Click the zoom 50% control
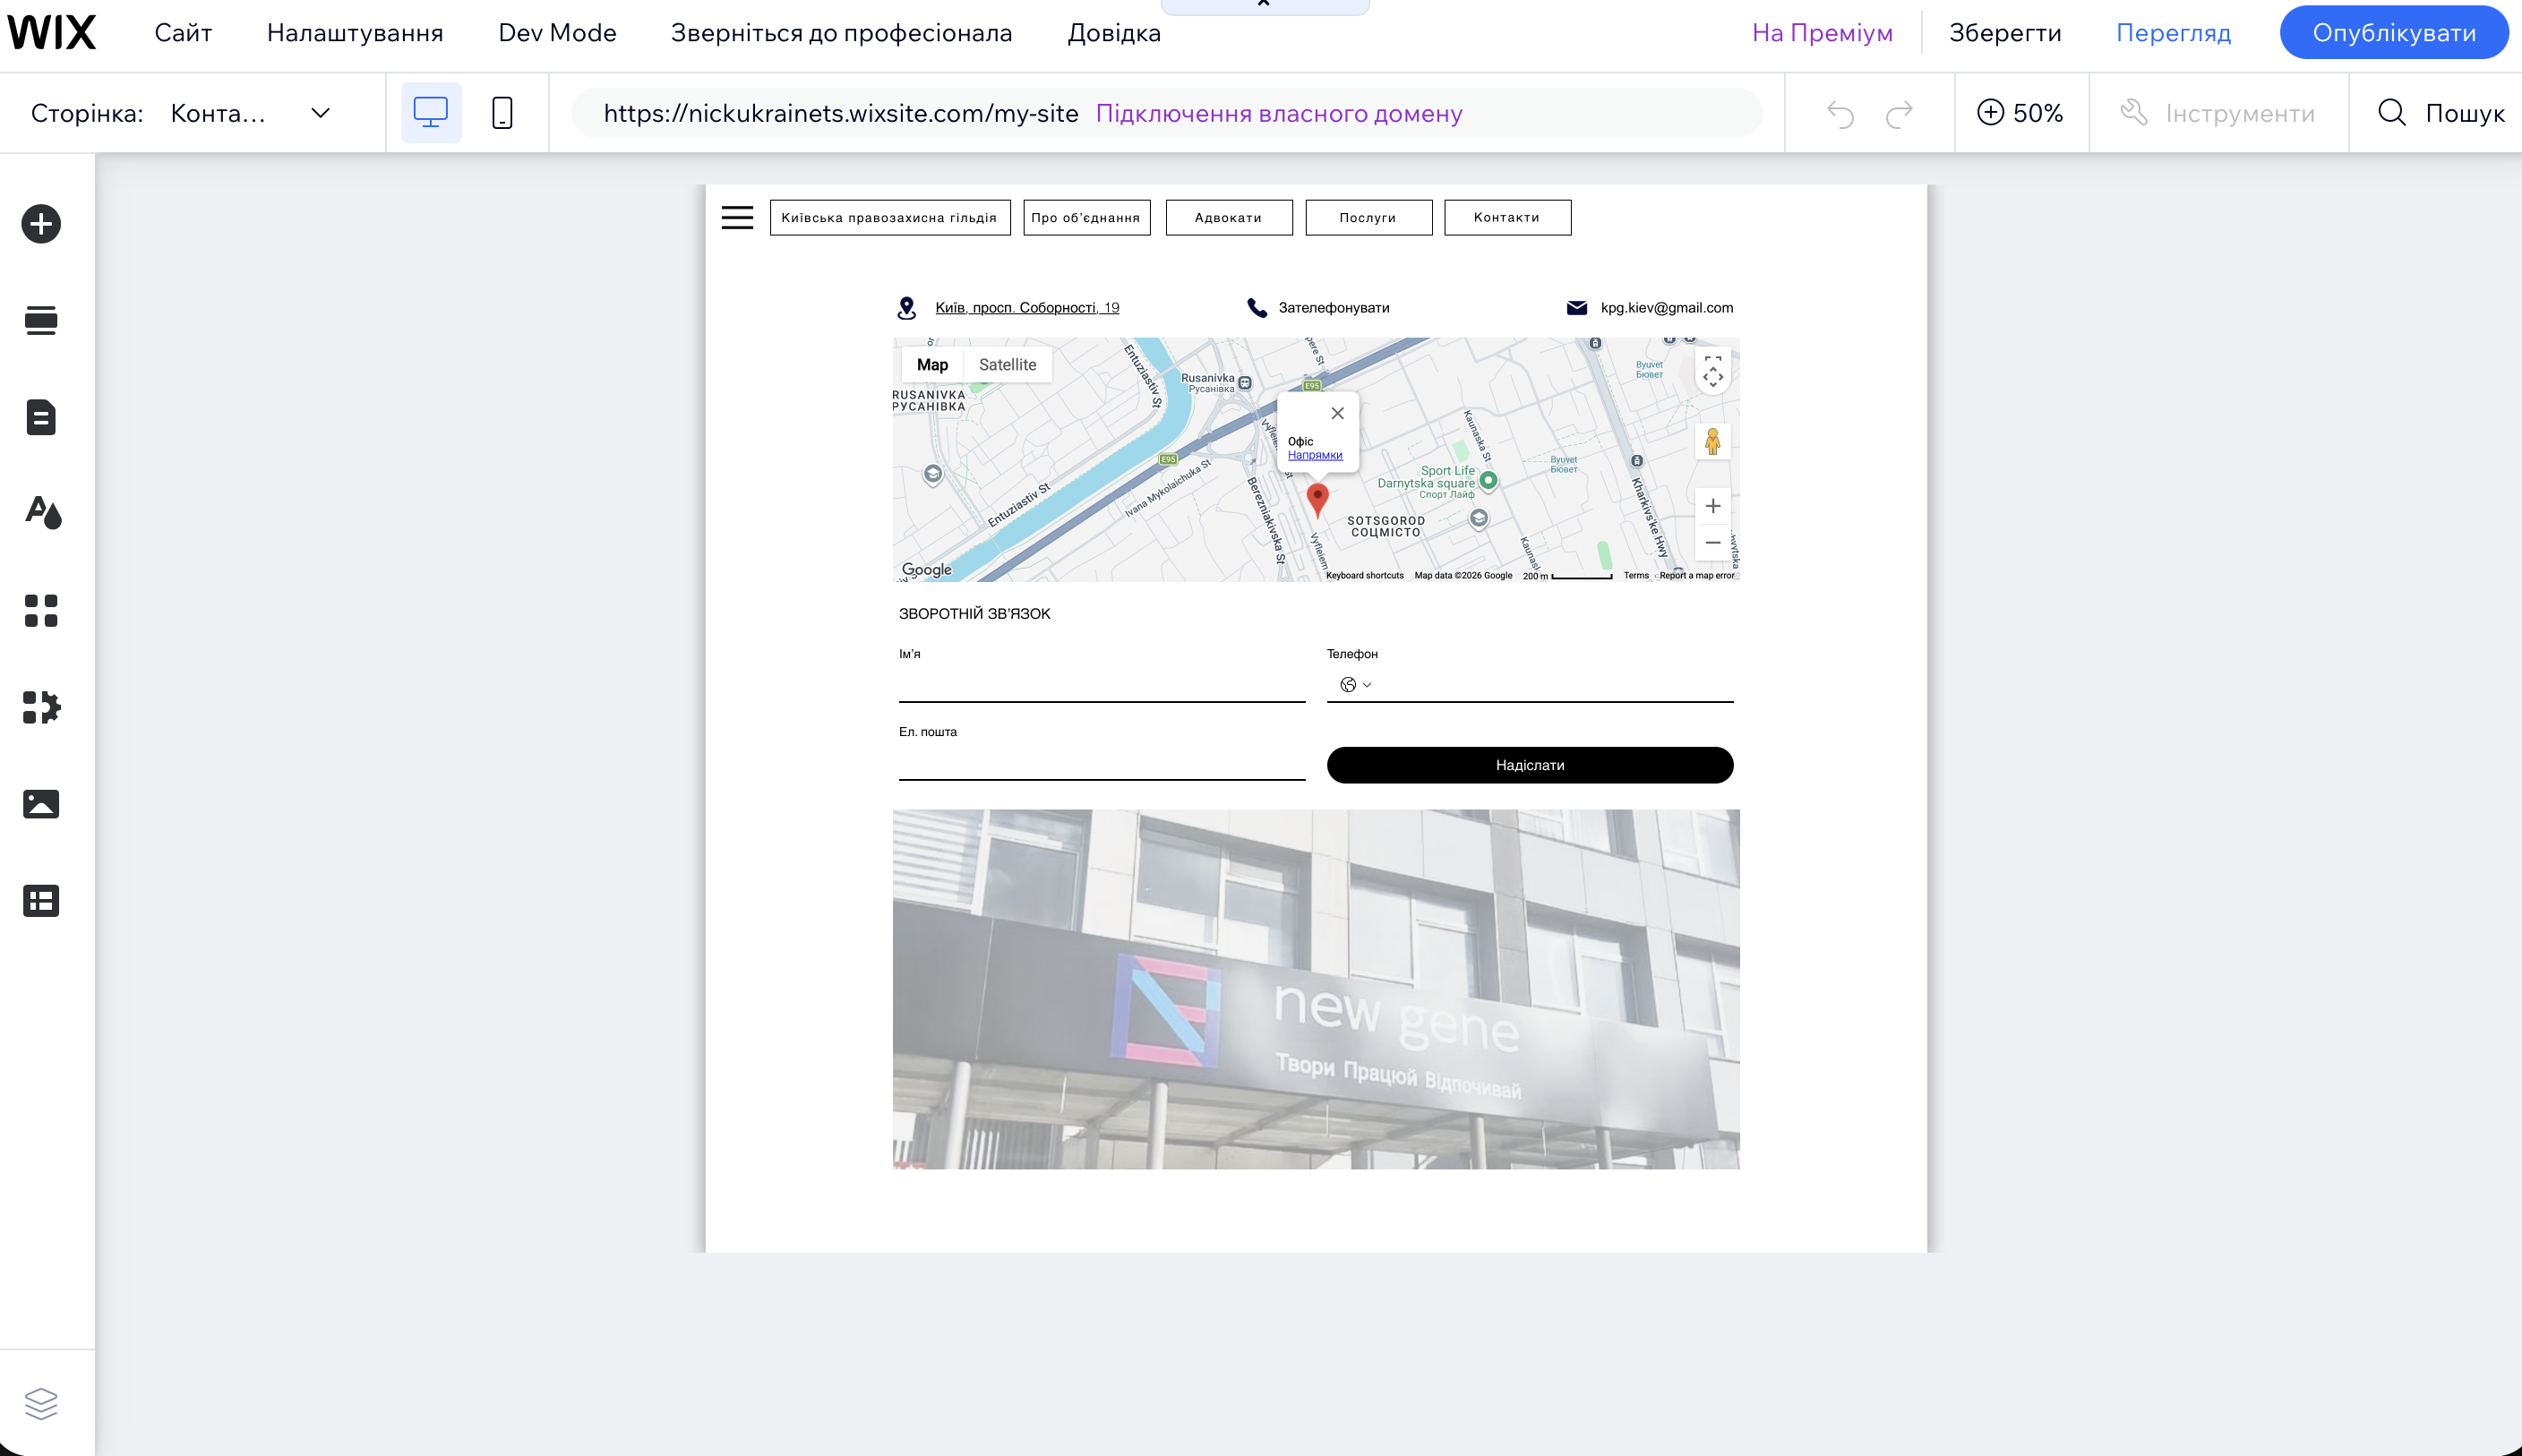The height and width of the screenshot is (1456, 2522). (2020, 113)
